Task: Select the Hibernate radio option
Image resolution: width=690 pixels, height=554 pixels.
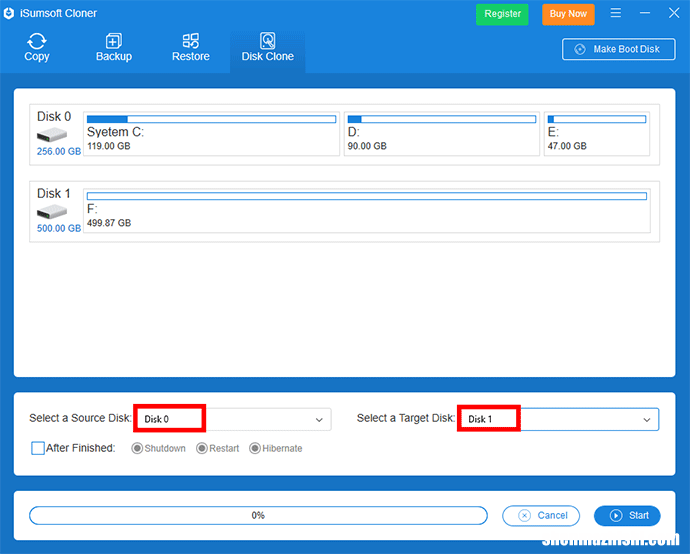Action: coord(275,448)
